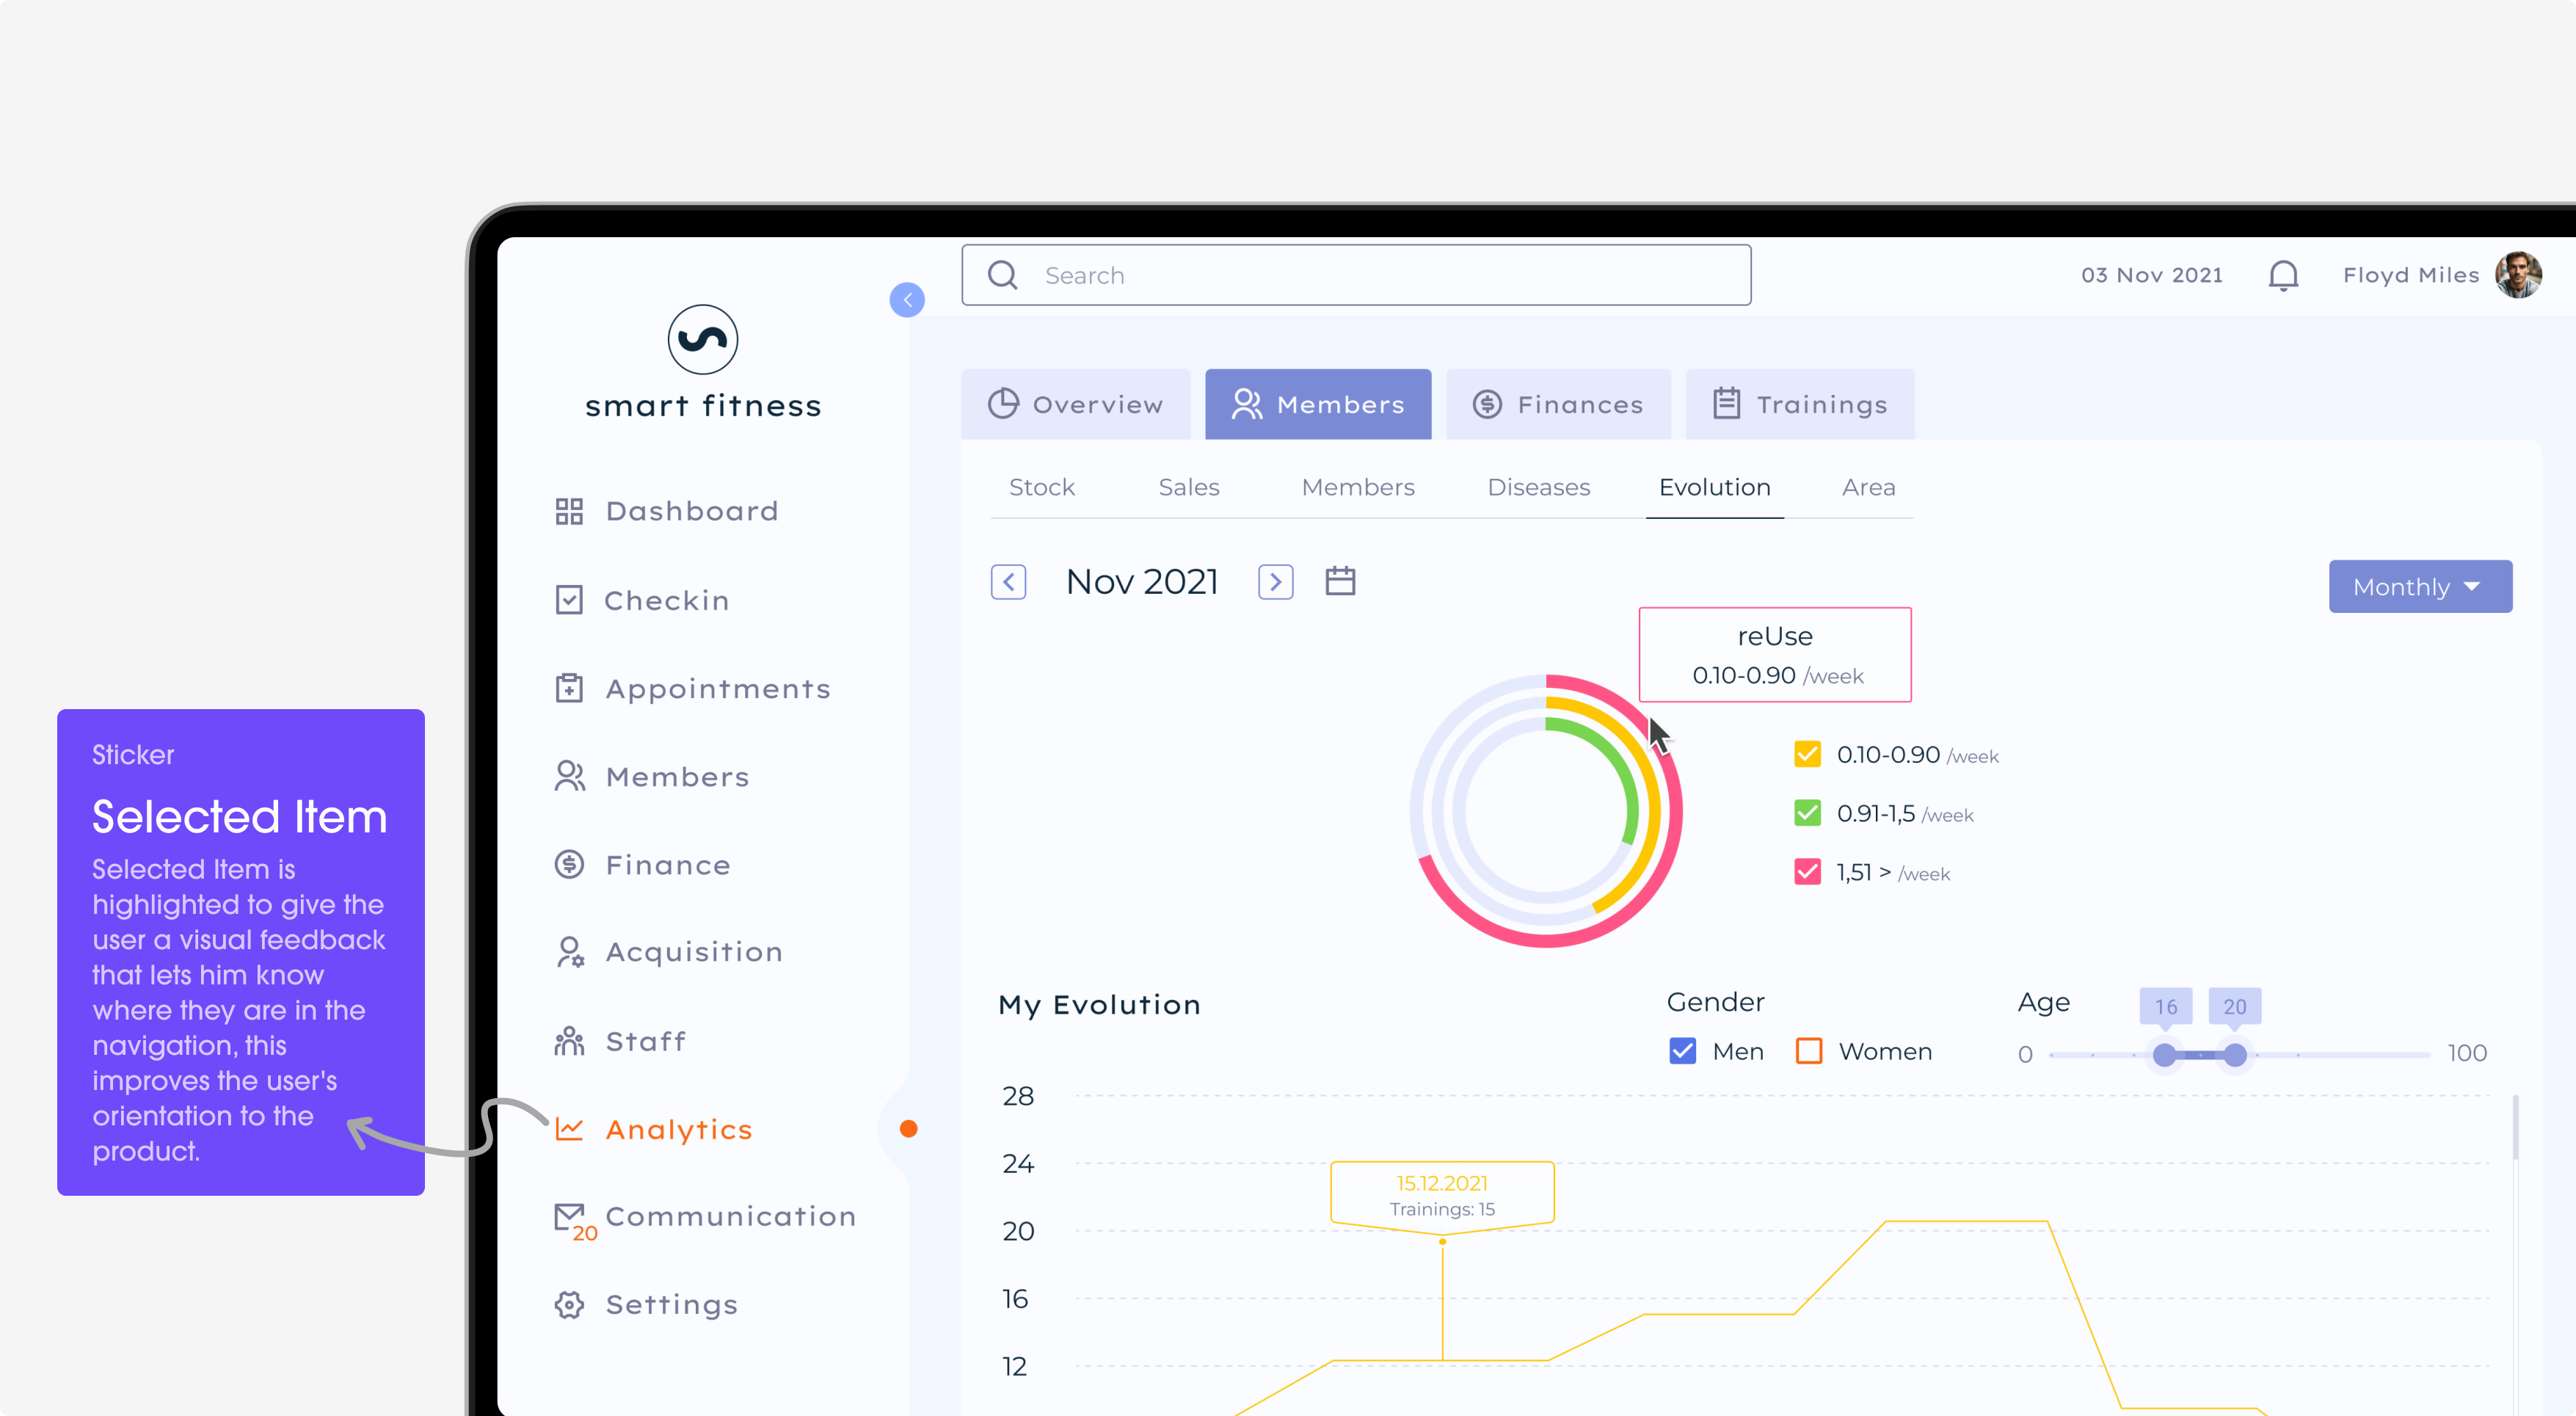Image resolution: width=2576 pixels, height=1416 pixels.
Task: Open notifications via the bell icon
Action: pyautogui.click(x=2283, y=275)
